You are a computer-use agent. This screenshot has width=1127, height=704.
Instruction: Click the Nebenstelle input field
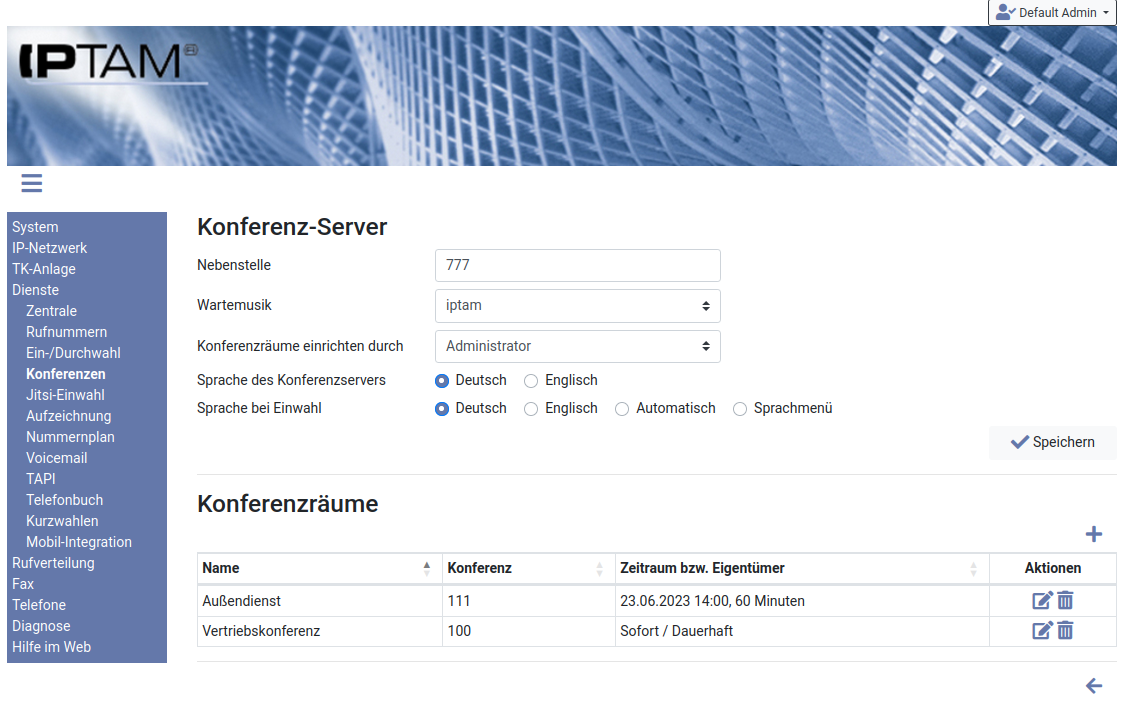click(577, 266)
